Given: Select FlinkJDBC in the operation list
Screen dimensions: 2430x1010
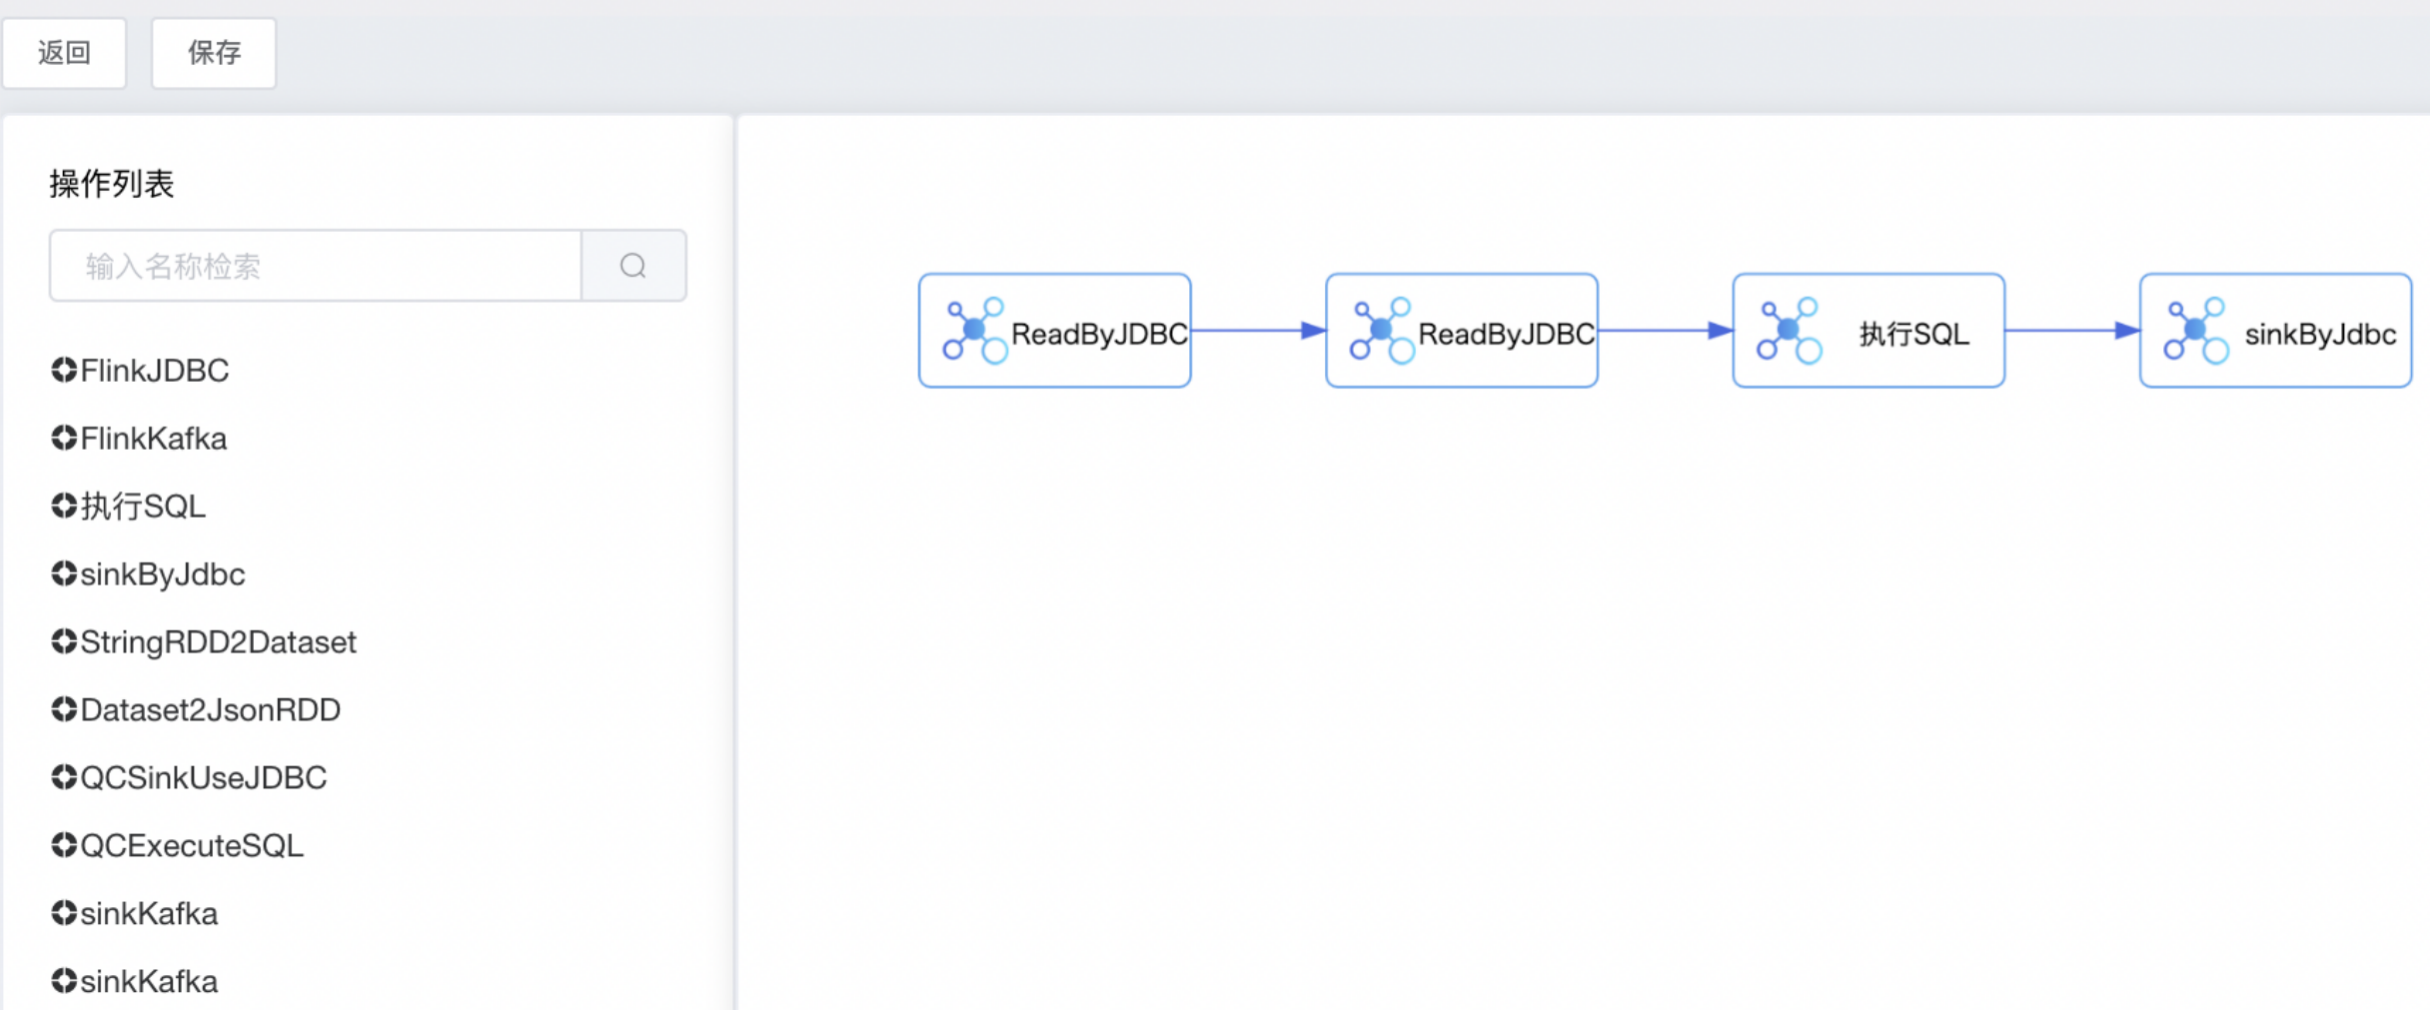Looking at the screenshot, I should [x=155, y=371].
